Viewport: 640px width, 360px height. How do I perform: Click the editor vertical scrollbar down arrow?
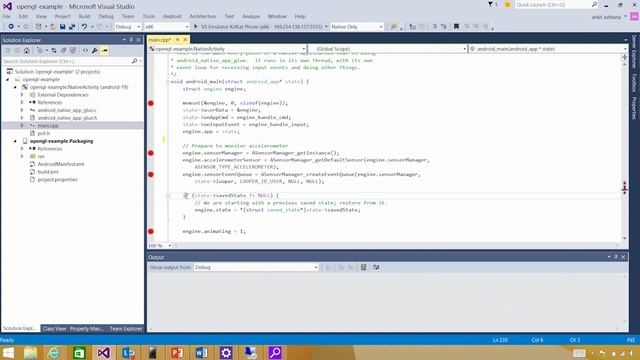point(624,238)
